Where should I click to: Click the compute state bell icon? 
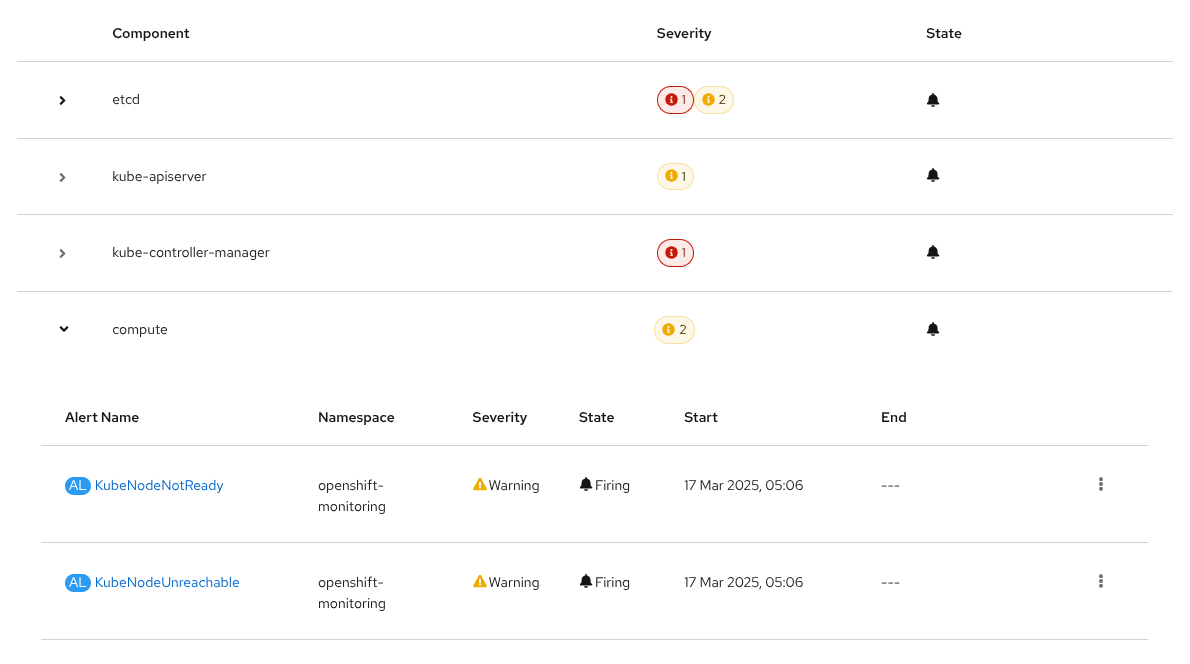pos(933,329)
